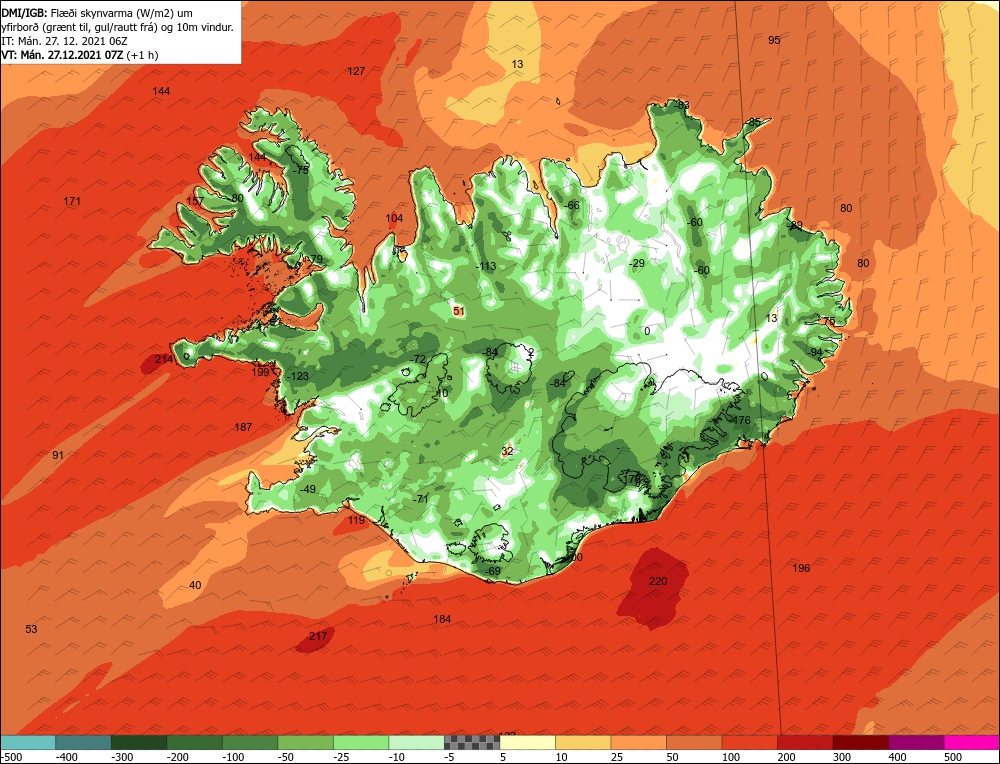Click the land value "51" in northern interior
The image size is (1000, 764).
pyautogui.click(x=459, y=311)
